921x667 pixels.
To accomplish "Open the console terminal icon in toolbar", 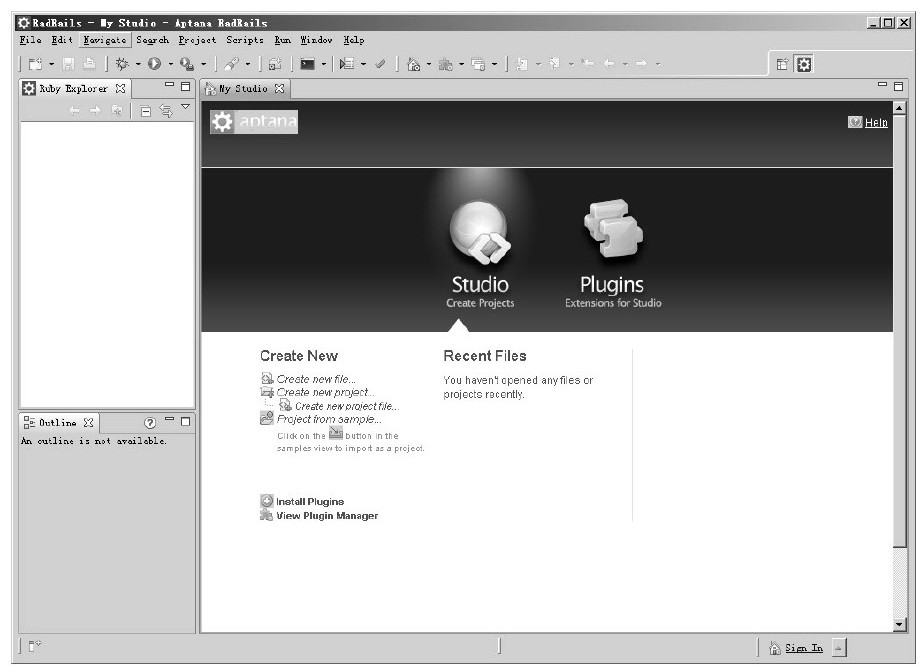I will coord(308,64).
